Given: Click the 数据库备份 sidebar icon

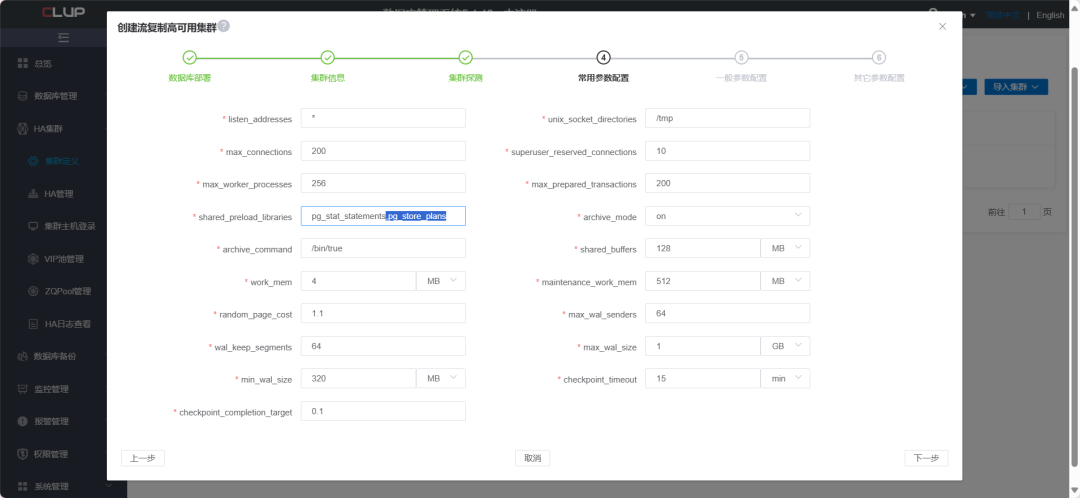Looking at the screenshot, I should coord(23,356).
